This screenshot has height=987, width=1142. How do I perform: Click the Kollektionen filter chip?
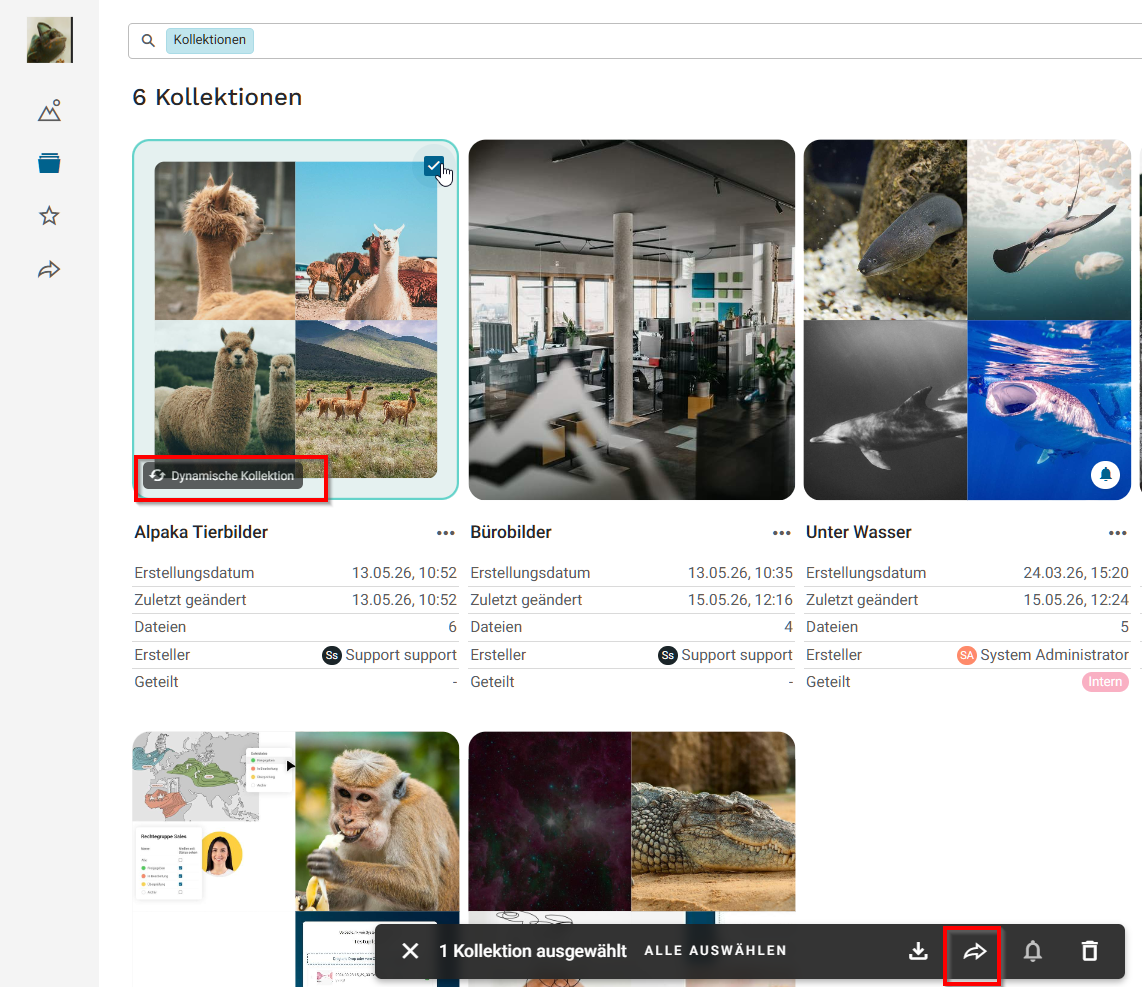tap(210, 40)
